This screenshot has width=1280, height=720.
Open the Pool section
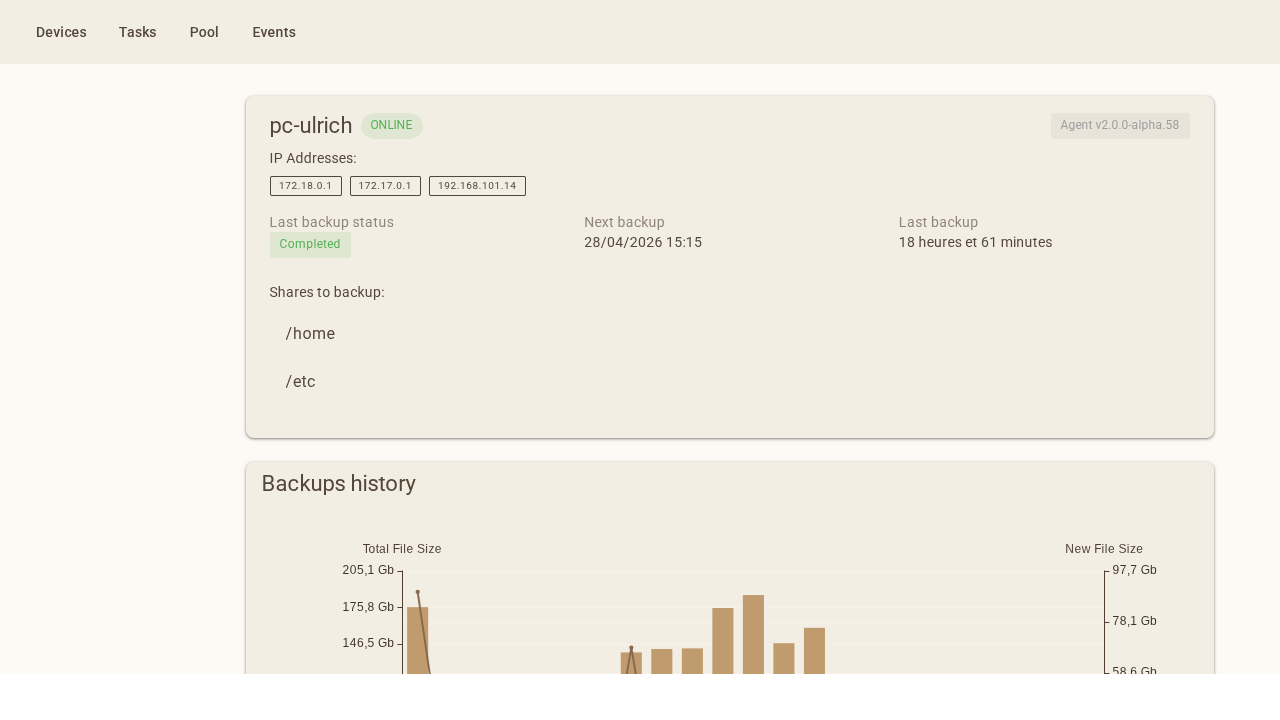pos(204,32)
